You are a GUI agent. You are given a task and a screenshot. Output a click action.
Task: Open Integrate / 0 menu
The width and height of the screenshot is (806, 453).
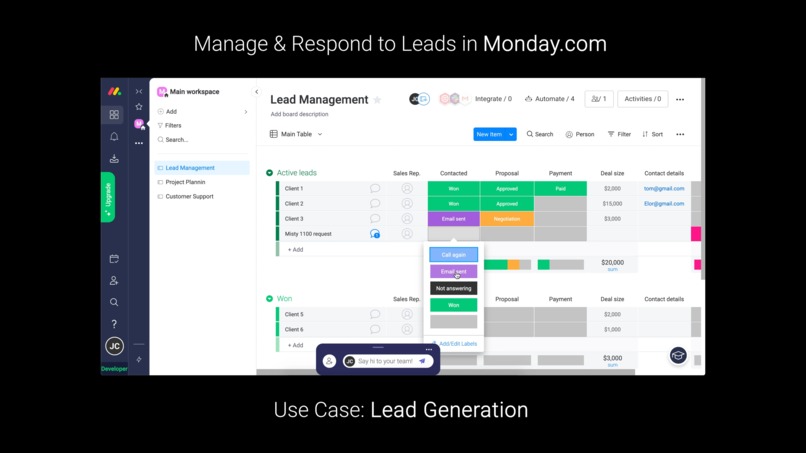493,99
